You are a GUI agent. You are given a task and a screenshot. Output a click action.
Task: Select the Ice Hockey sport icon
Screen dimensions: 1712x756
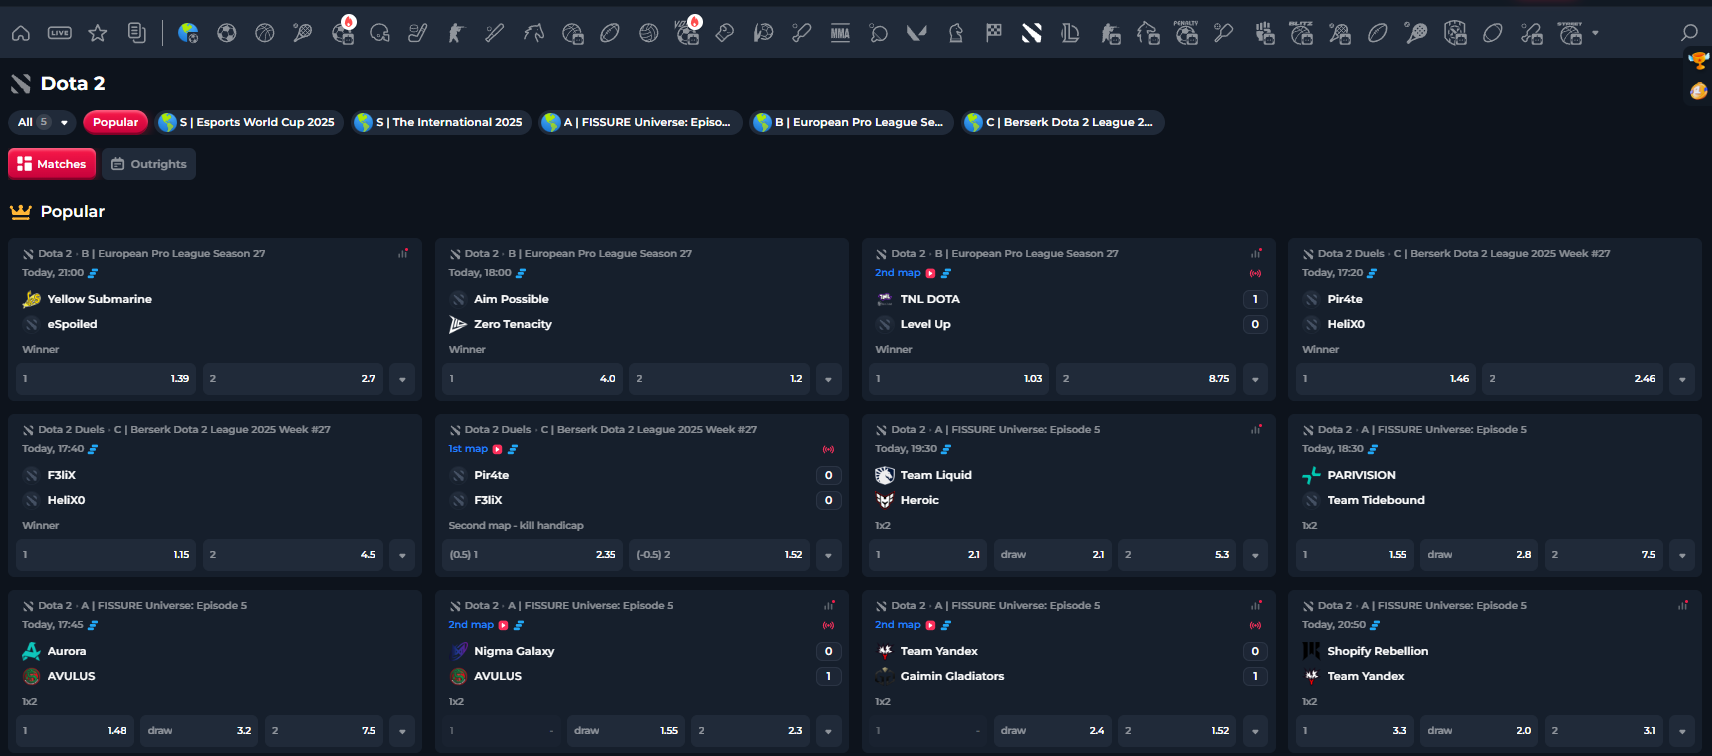point(418,33)
